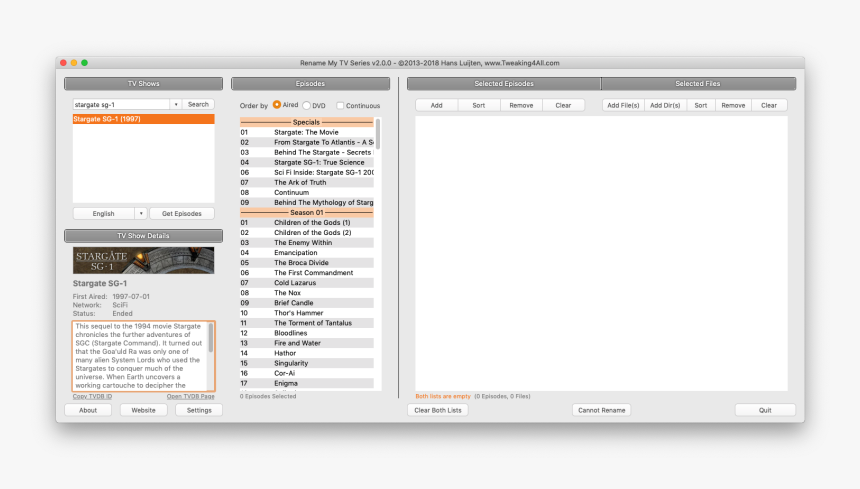Click the English language selector
Viewport: 860px width, 489px height.
[104, 213]
